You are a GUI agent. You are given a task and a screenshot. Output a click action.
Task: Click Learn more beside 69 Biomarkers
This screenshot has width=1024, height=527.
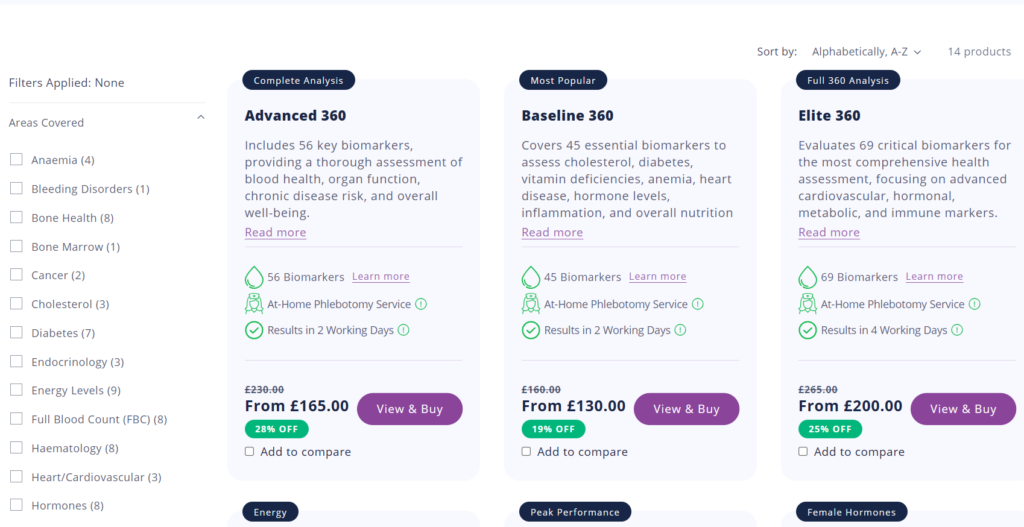coord(935,276)
